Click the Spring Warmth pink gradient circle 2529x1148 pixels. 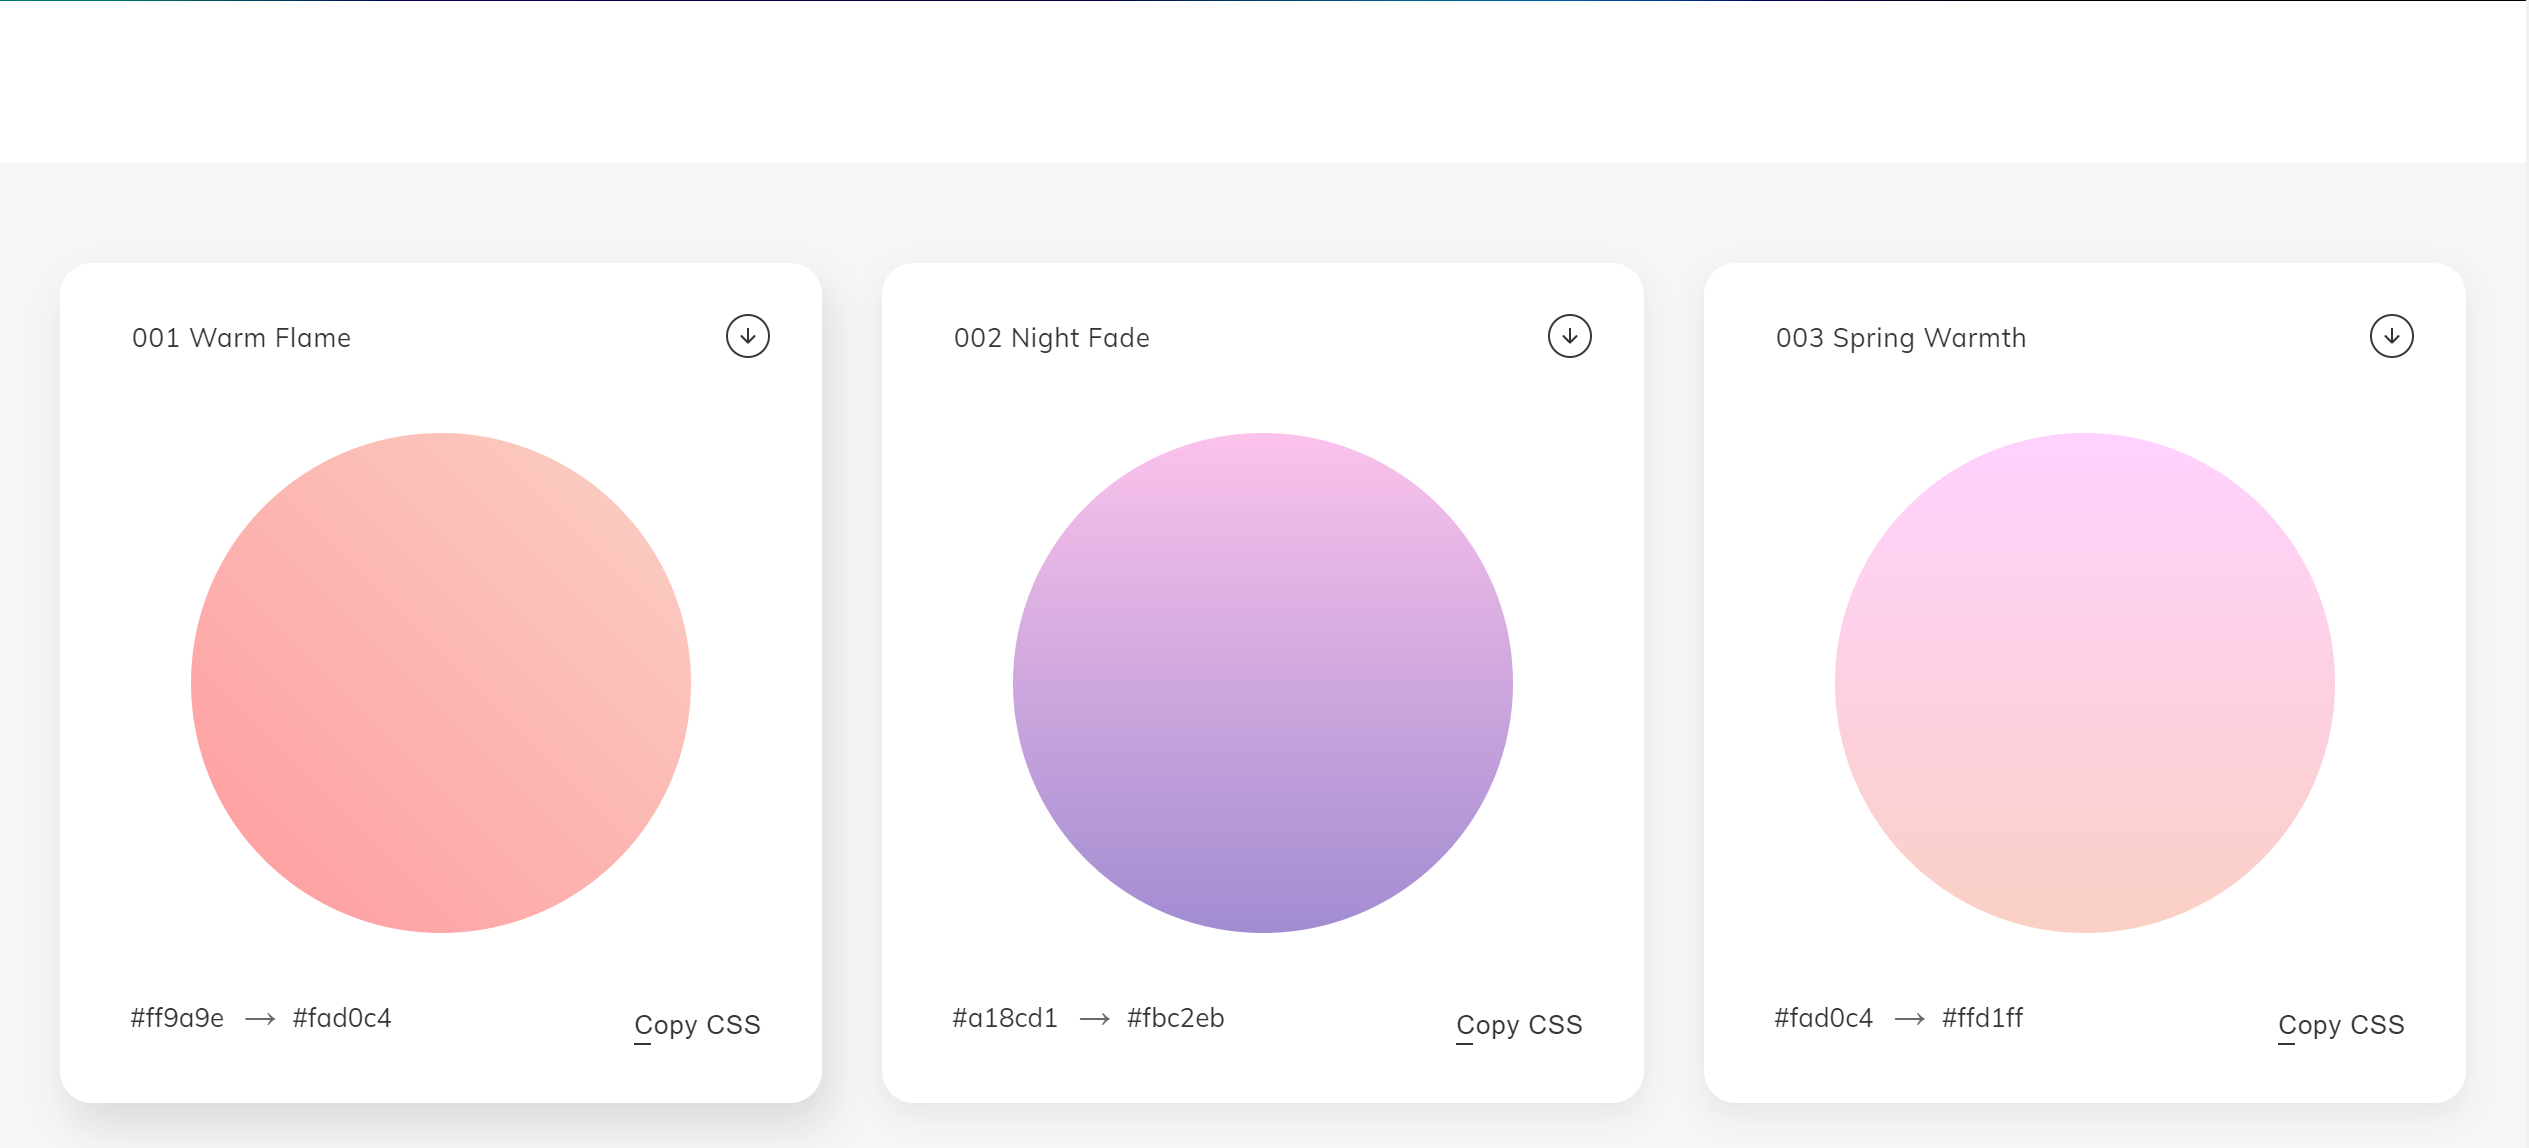pos(2085,683)
